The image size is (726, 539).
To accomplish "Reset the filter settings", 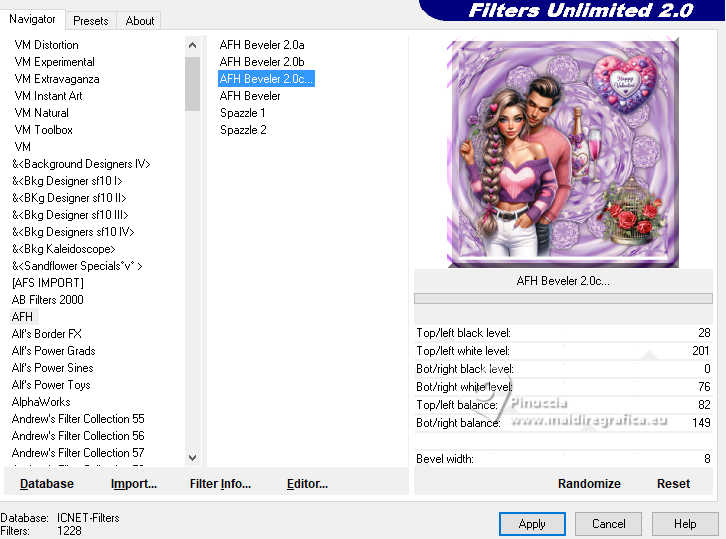I will click(x=673, y=484).
